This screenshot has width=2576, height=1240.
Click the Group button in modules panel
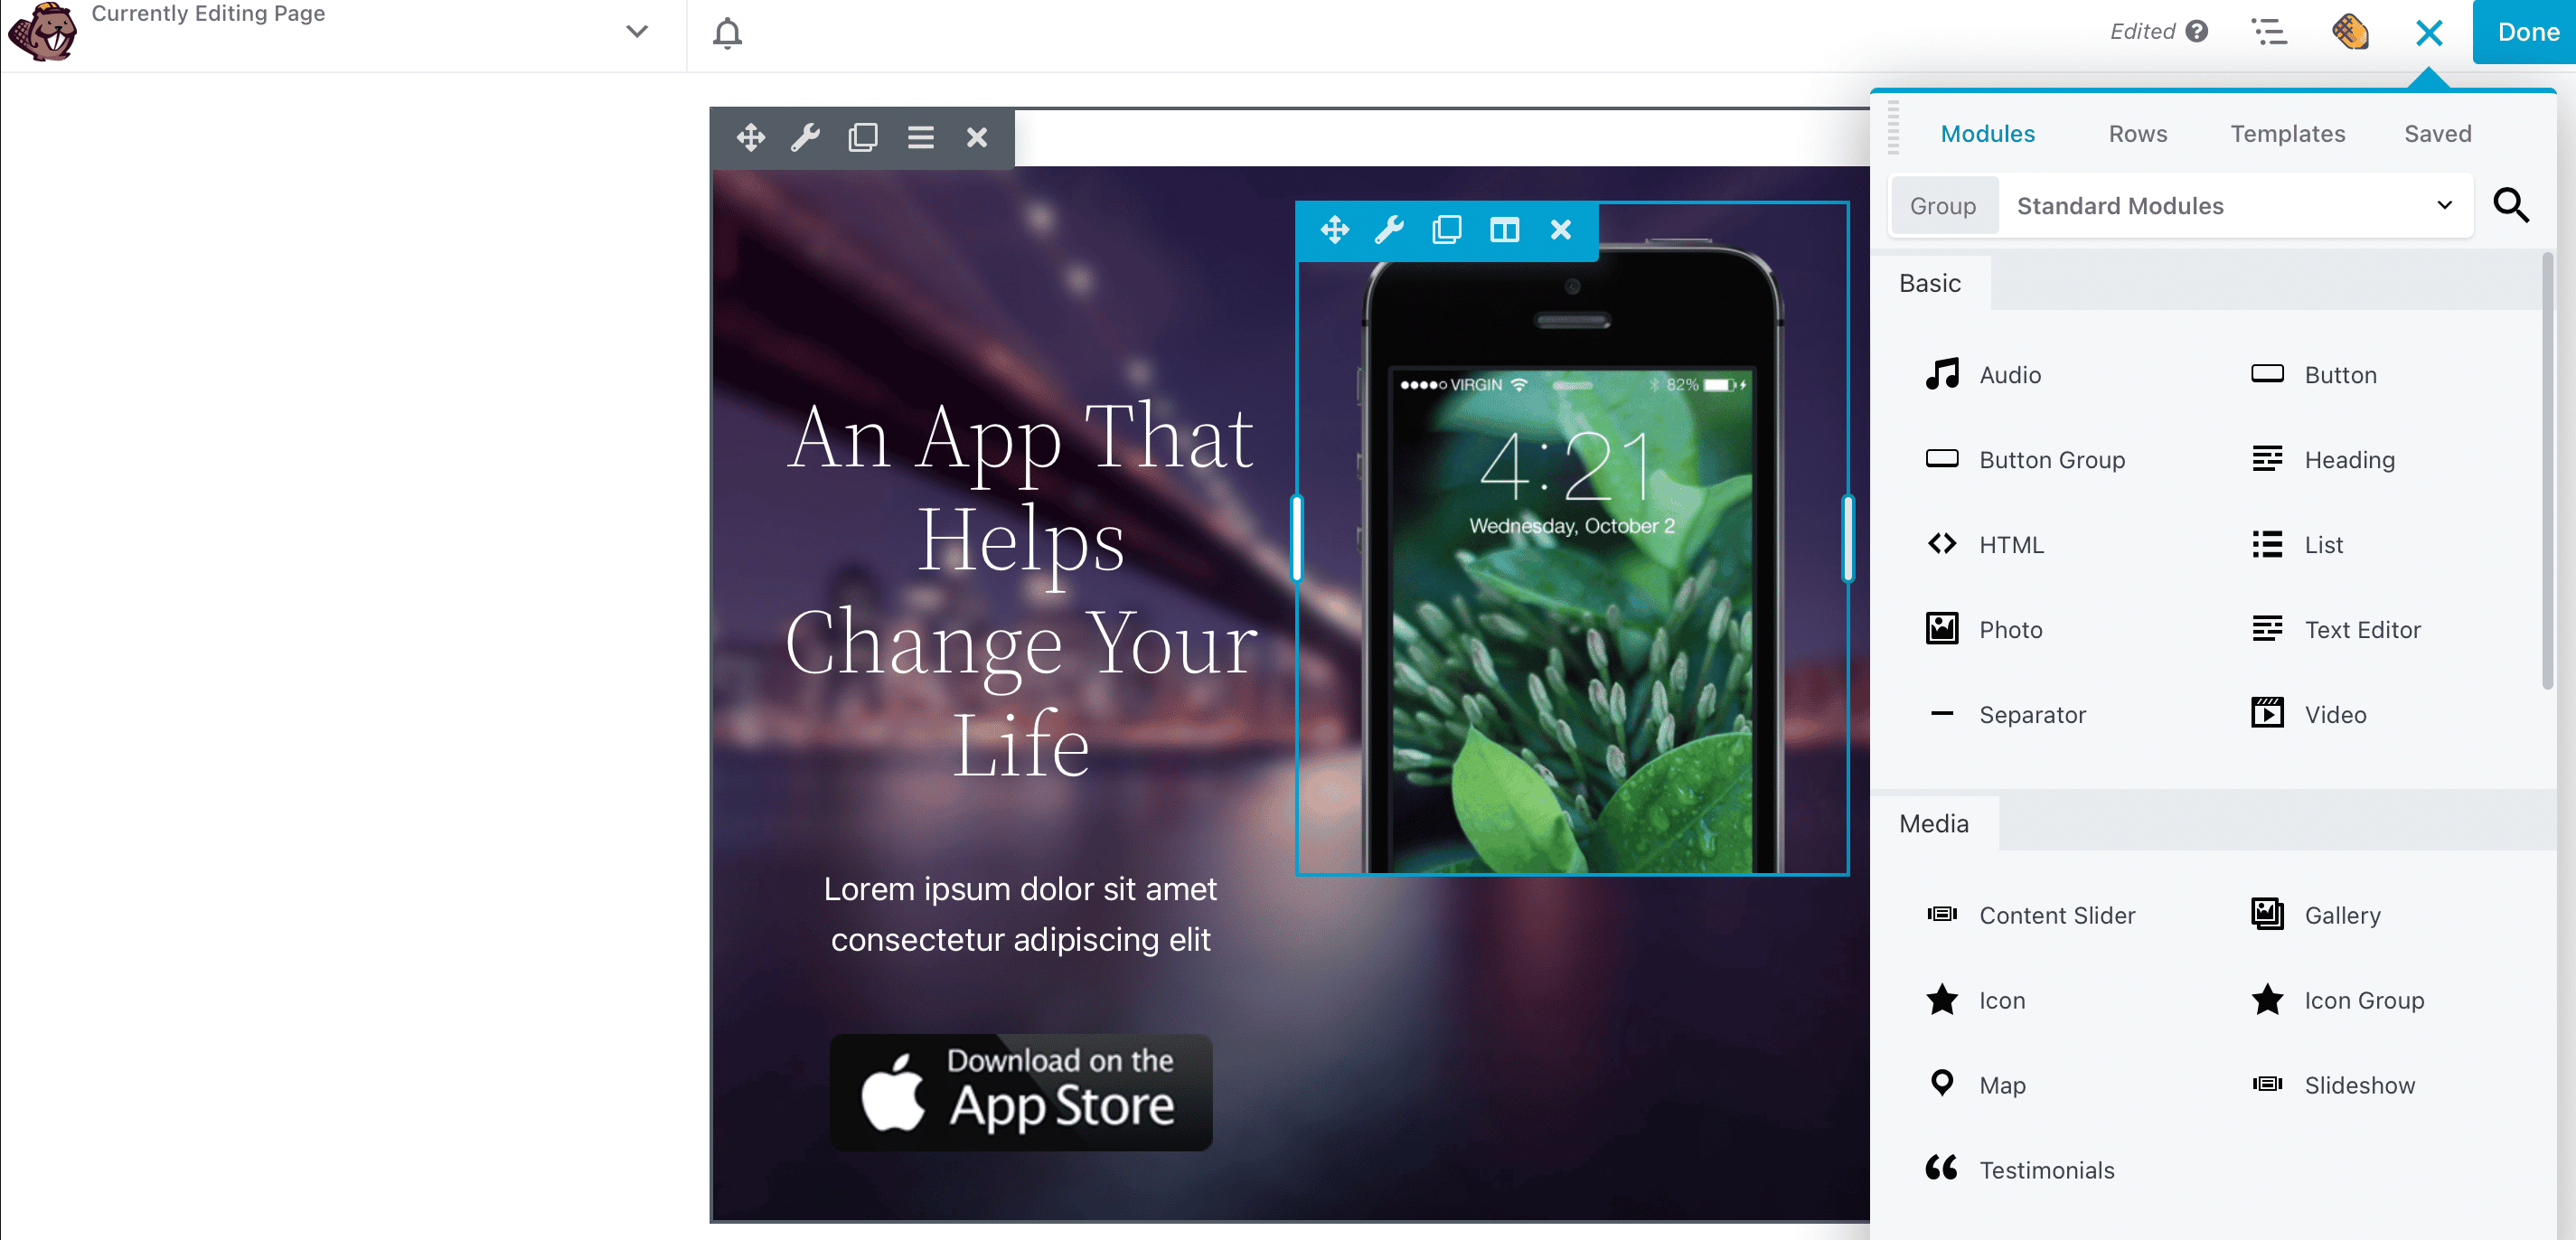click(1943, 205)
